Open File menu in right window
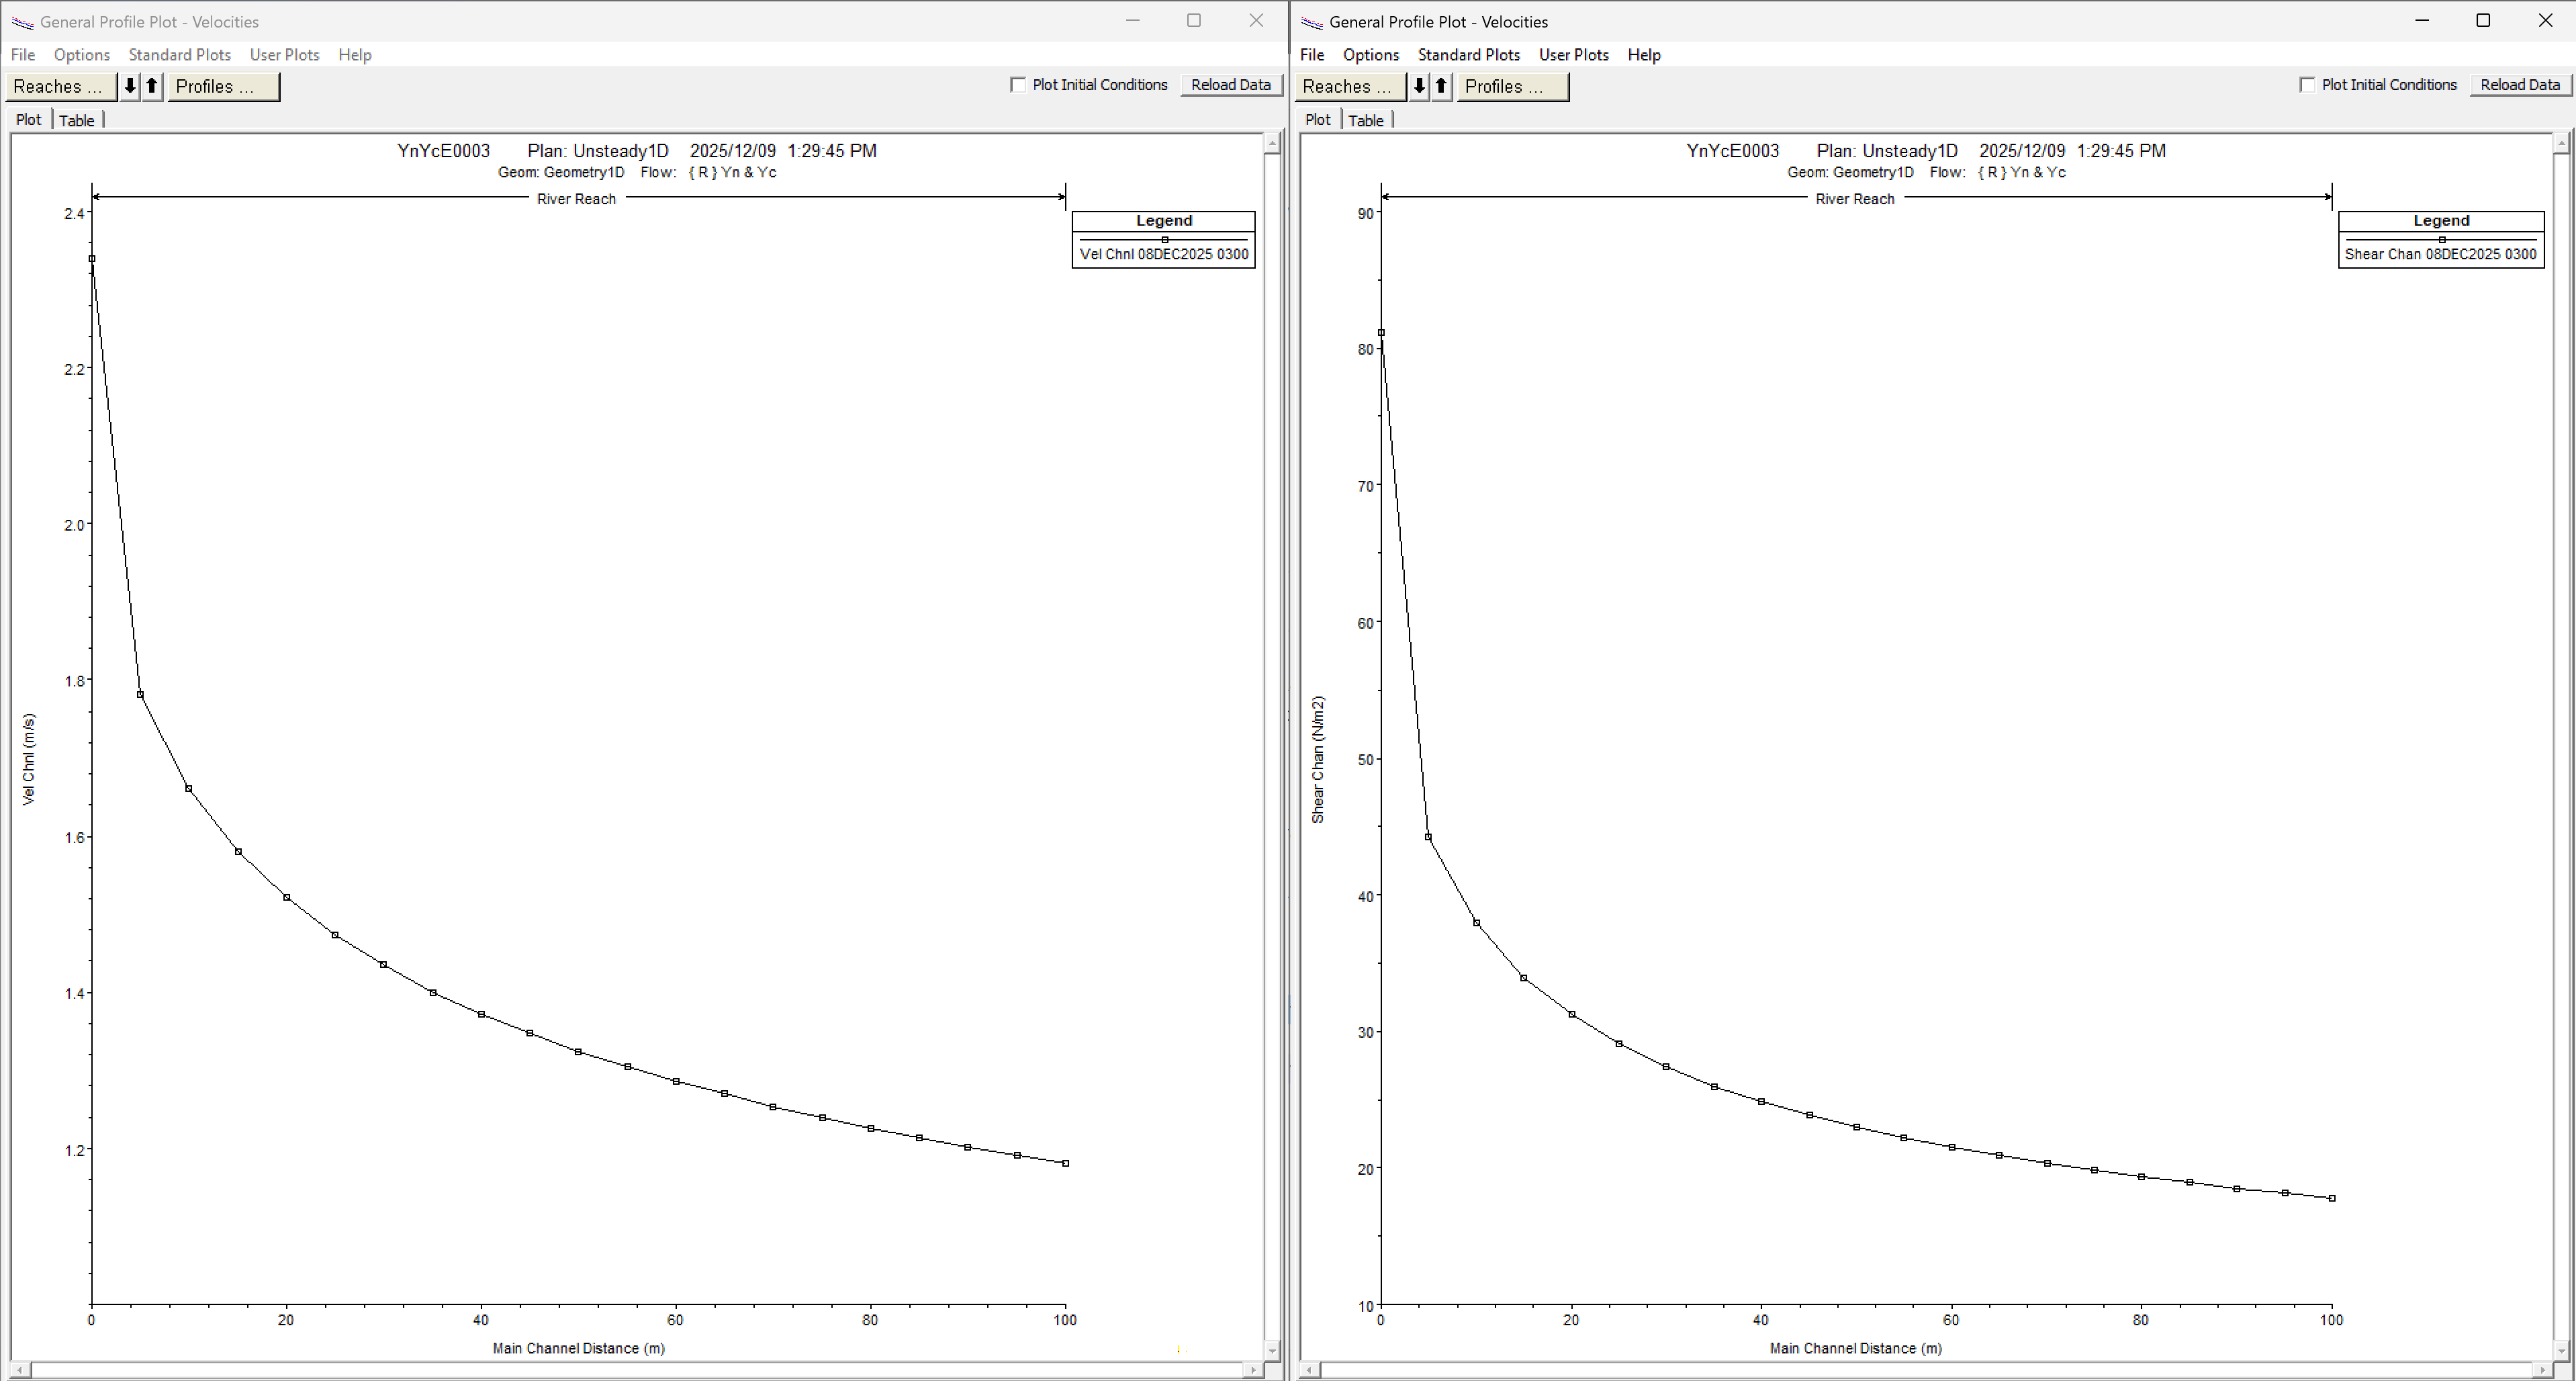The height and width of the screenshot is (1381, 2576). (x=1312, y=55)
